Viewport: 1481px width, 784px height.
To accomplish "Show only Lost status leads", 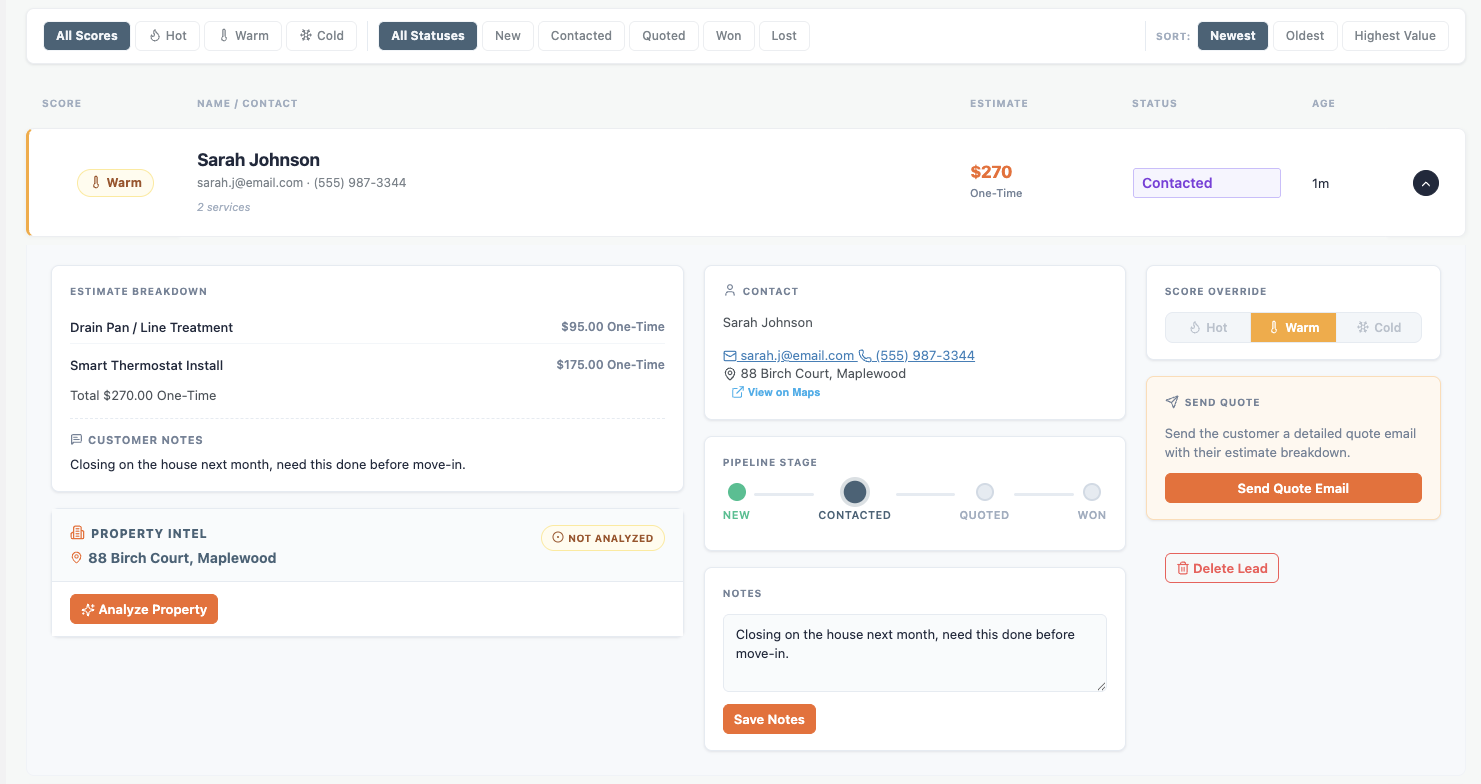I will point(784,36).
